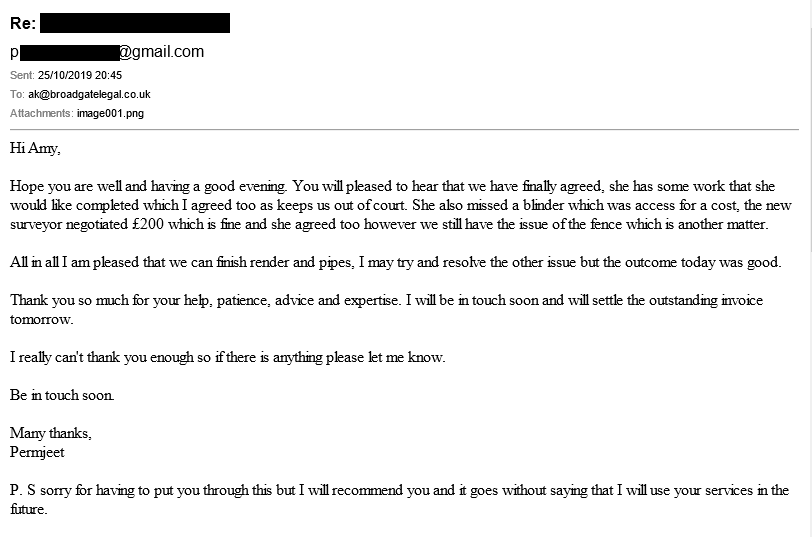Click the 'Hi Amy,' greeting line
The image size is (812, 537).
click(35, 149)
